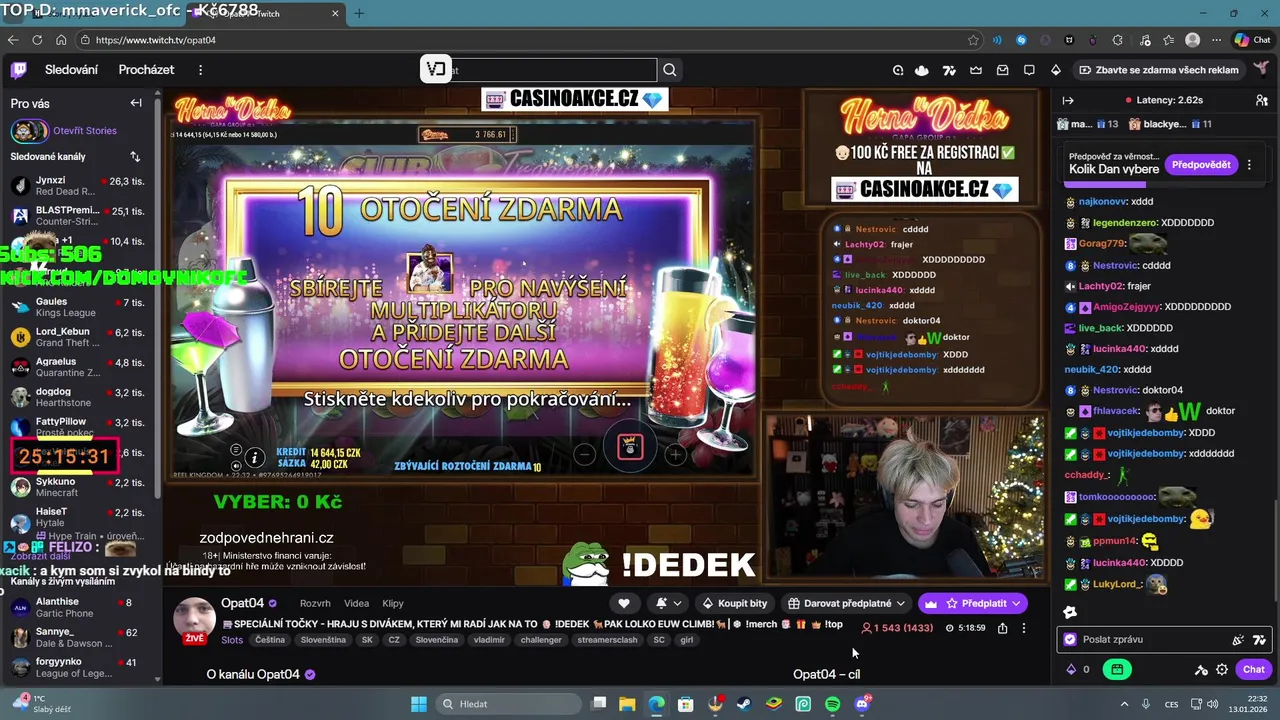This screenshot has height=720, width=1280.
Task: Open Alanthise channel in the sidebar
Action: pos(80,607)
